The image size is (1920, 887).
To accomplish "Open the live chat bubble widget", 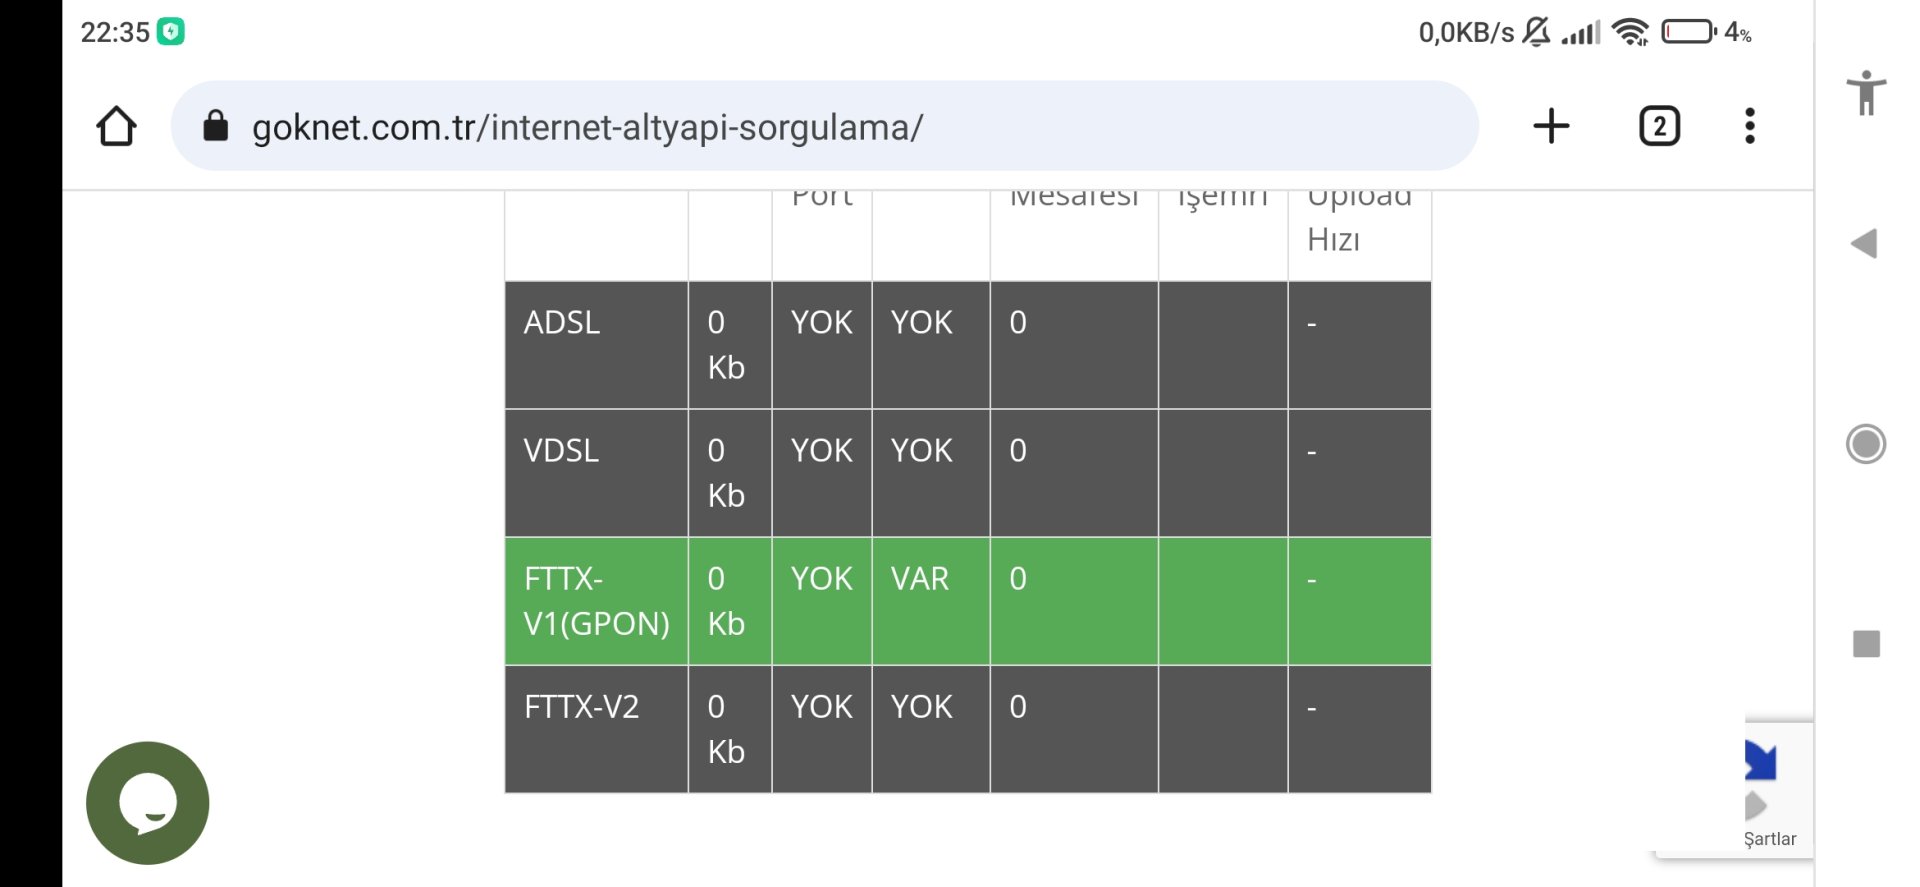I will click(148, 802).
